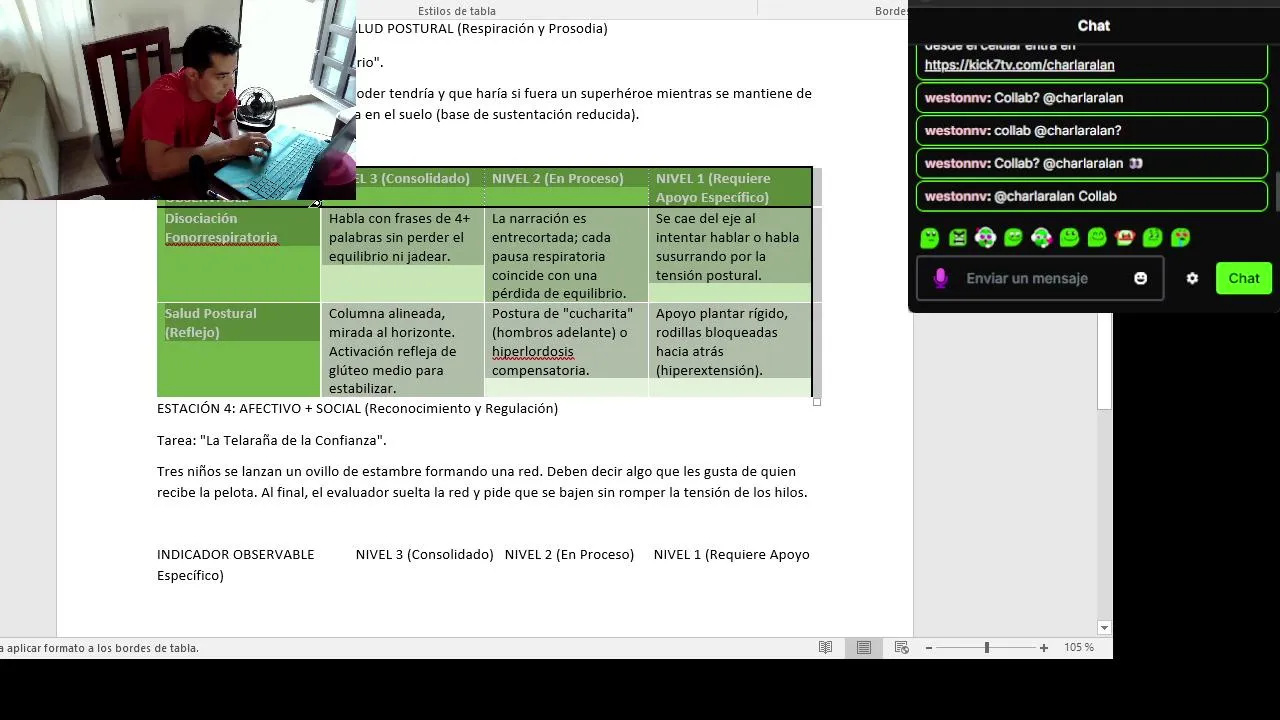Image resolution: width=1280 pixels, height=720 pixels.
Task: Click heading 'ESTACIÓN 4: AFECTIVO + SOCIAL'
Action: coord(357,408)
